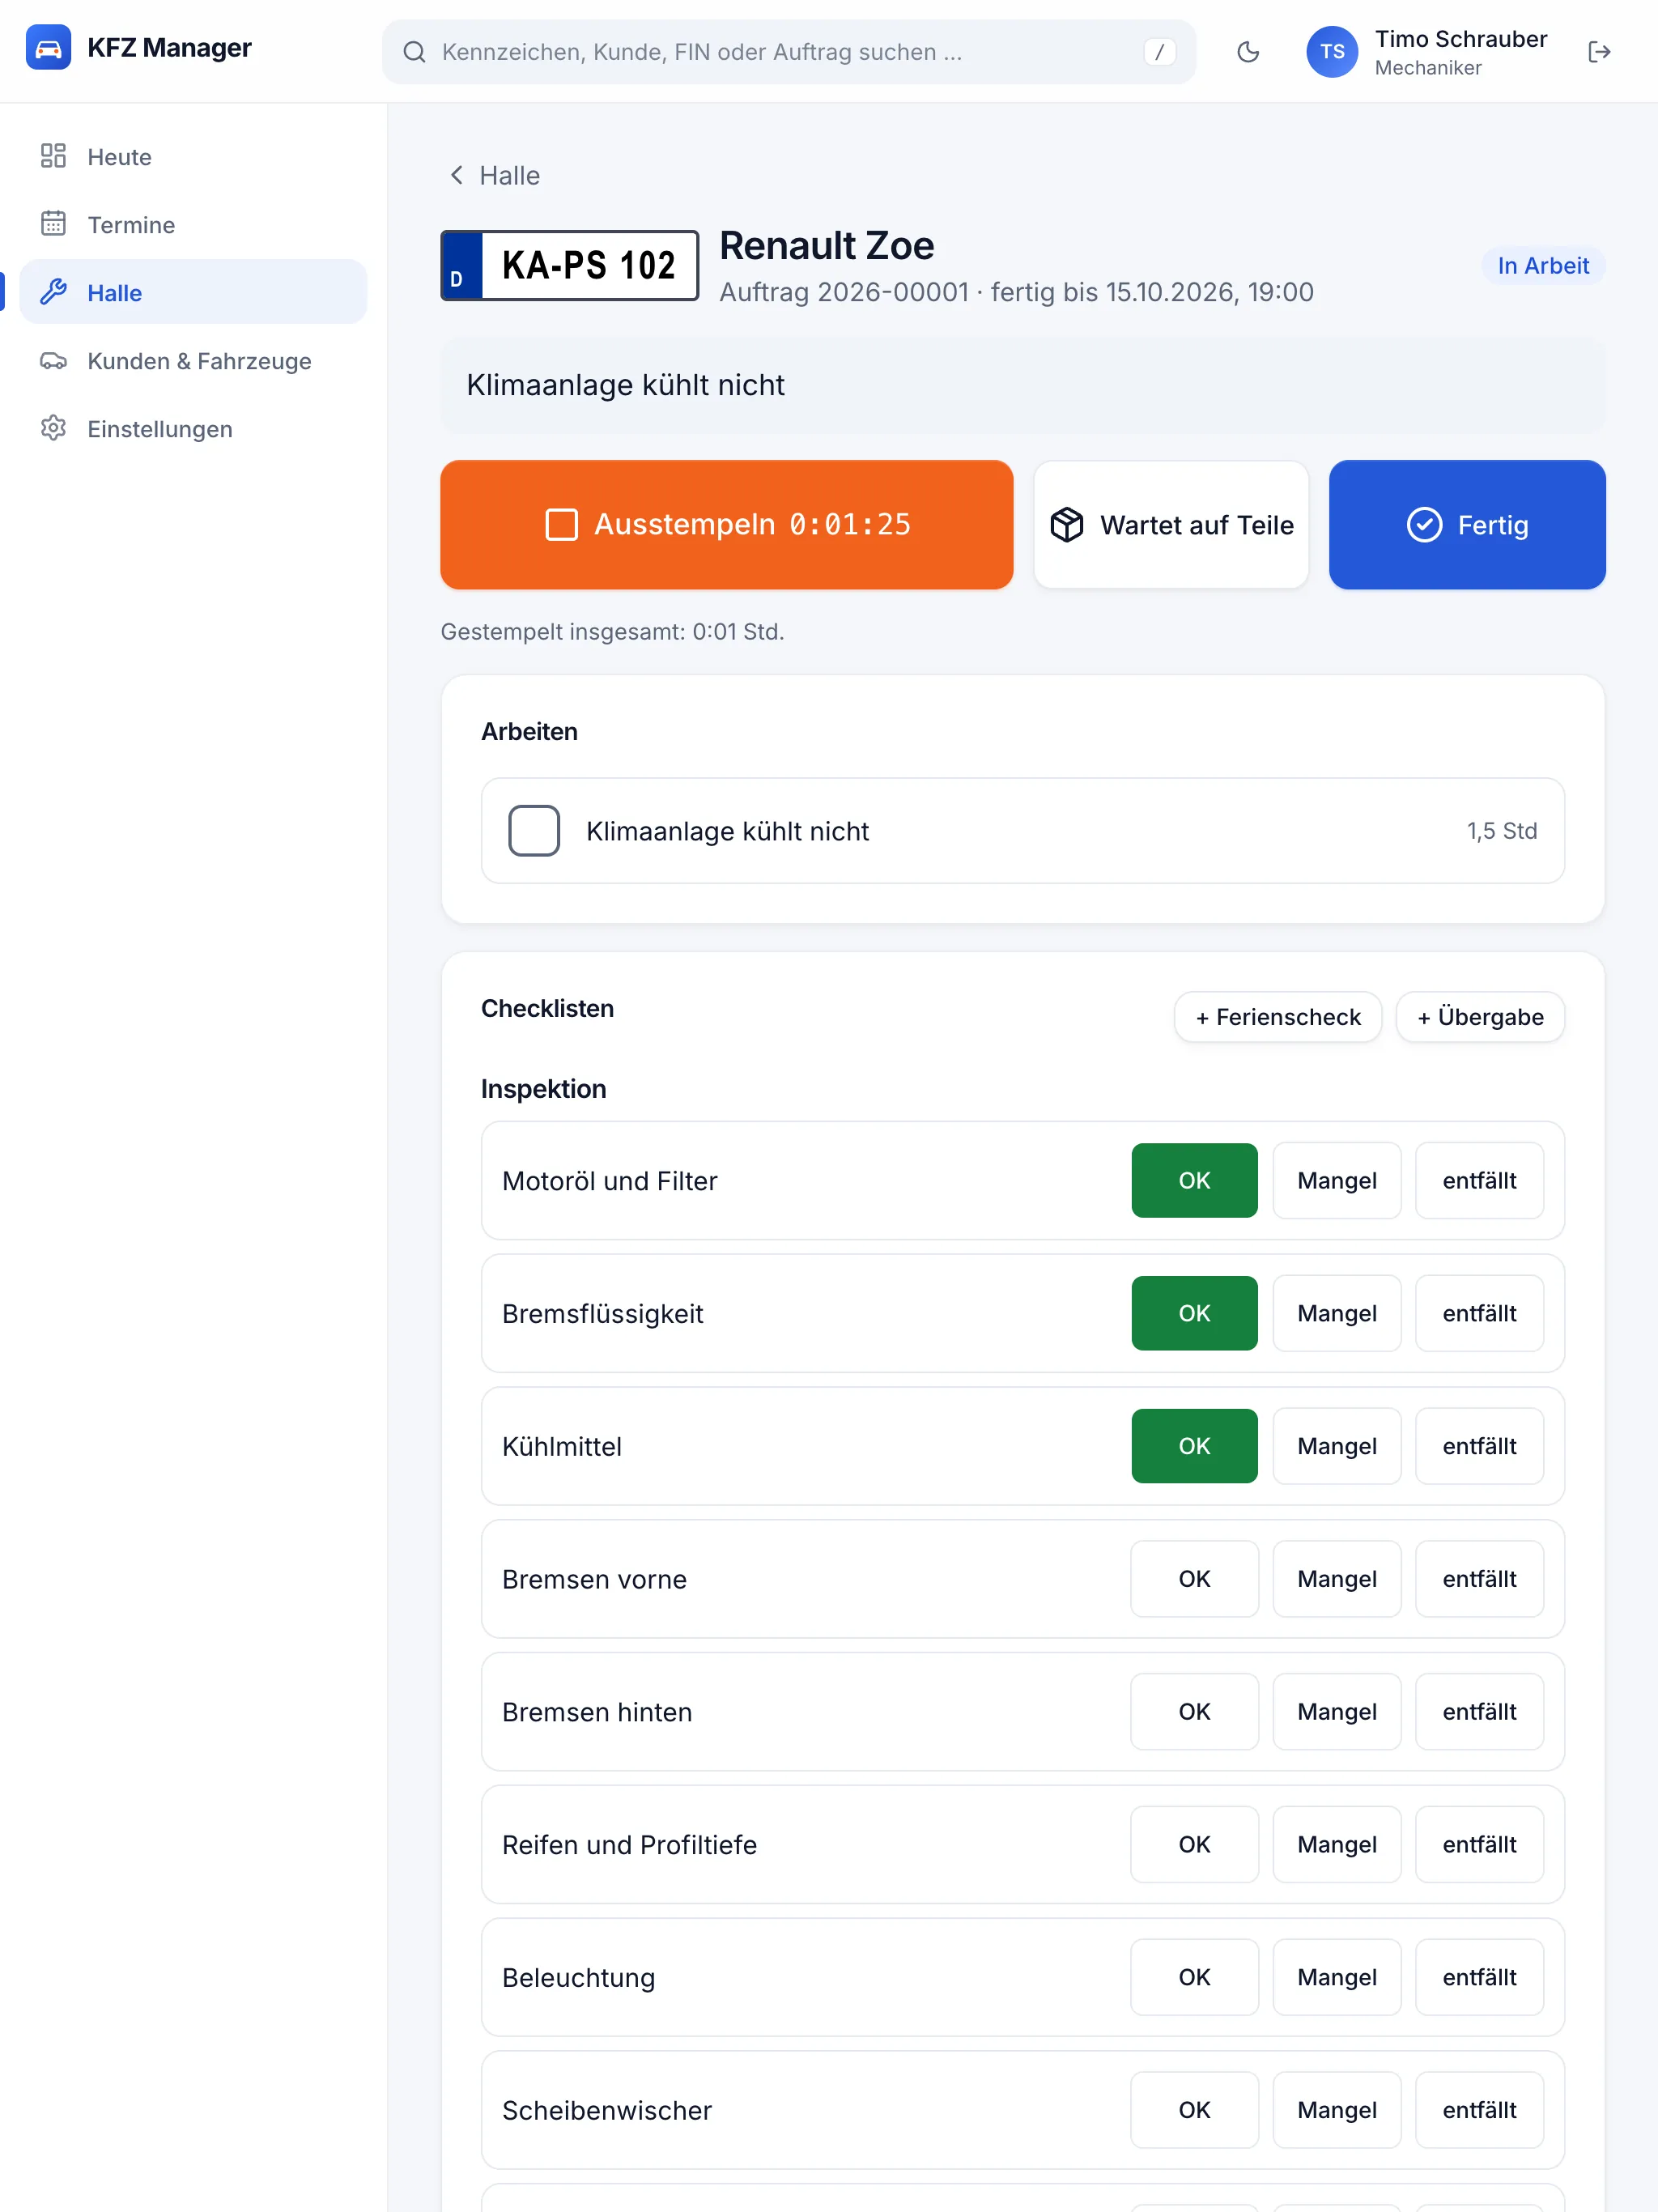The height and width of the screenshot is (2212, 1658).
Task: Go back via the Halle breadcrumb link
Action: pos(494,175)
